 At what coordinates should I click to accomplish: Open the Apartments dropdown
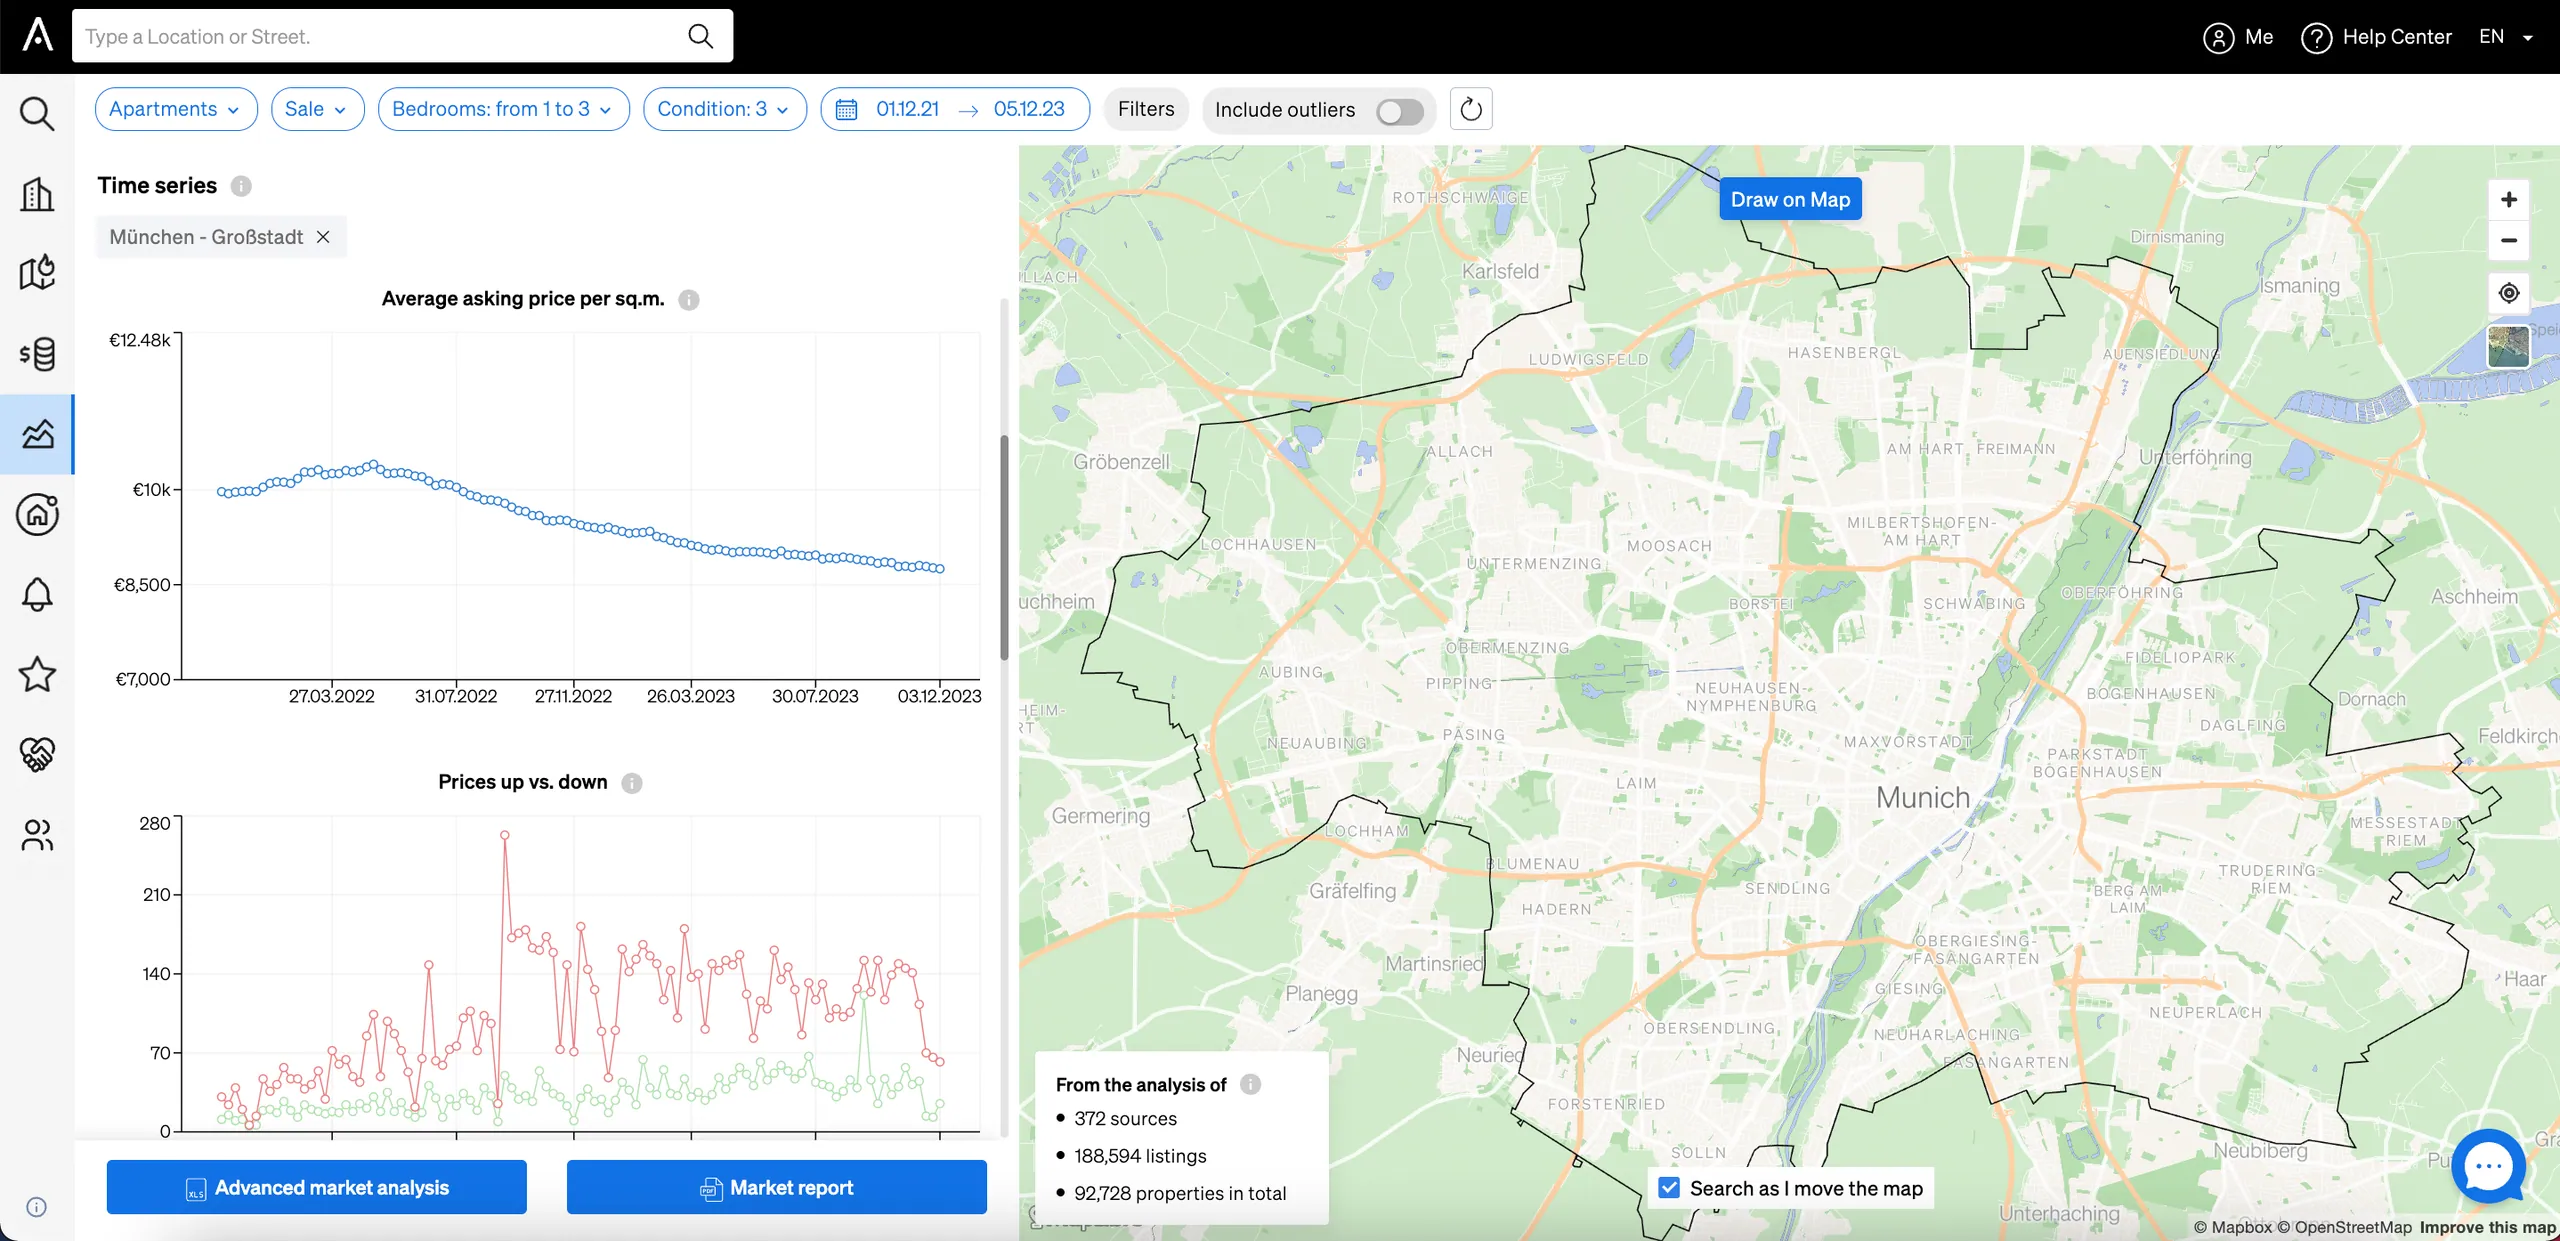tap(176, 109)
